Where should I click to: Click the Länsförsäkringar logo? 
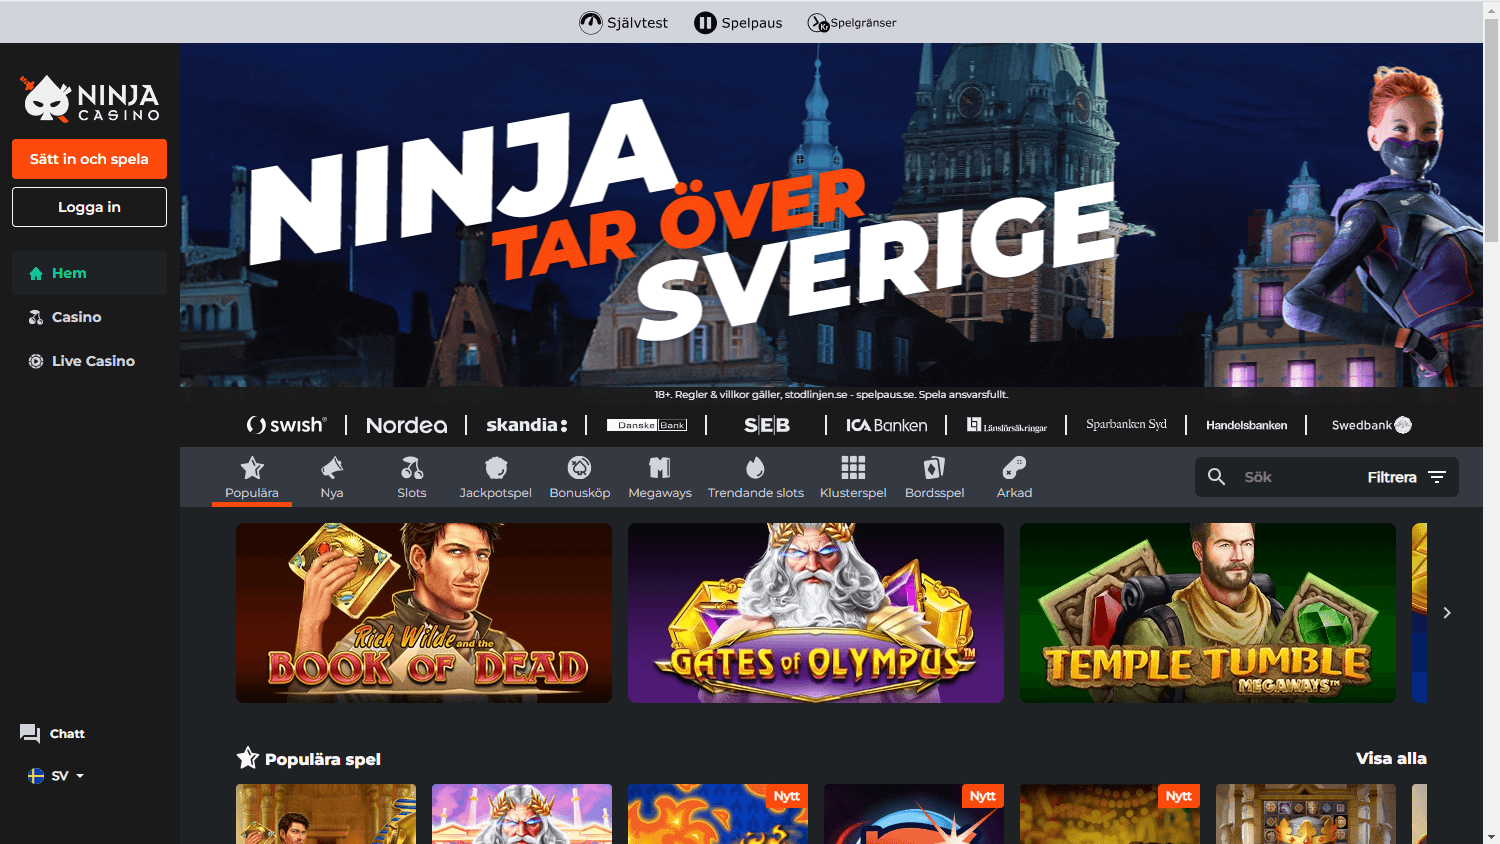[1007, 425]
